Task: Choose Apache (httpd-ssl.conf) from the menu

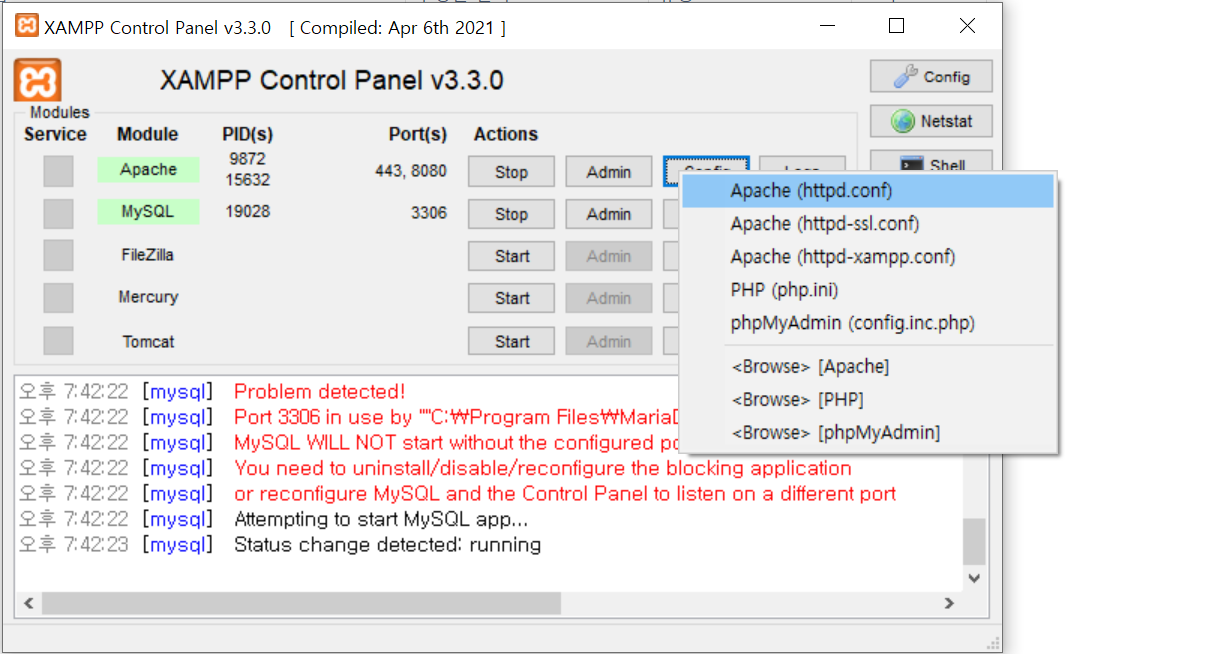Action: click(868, 223)
